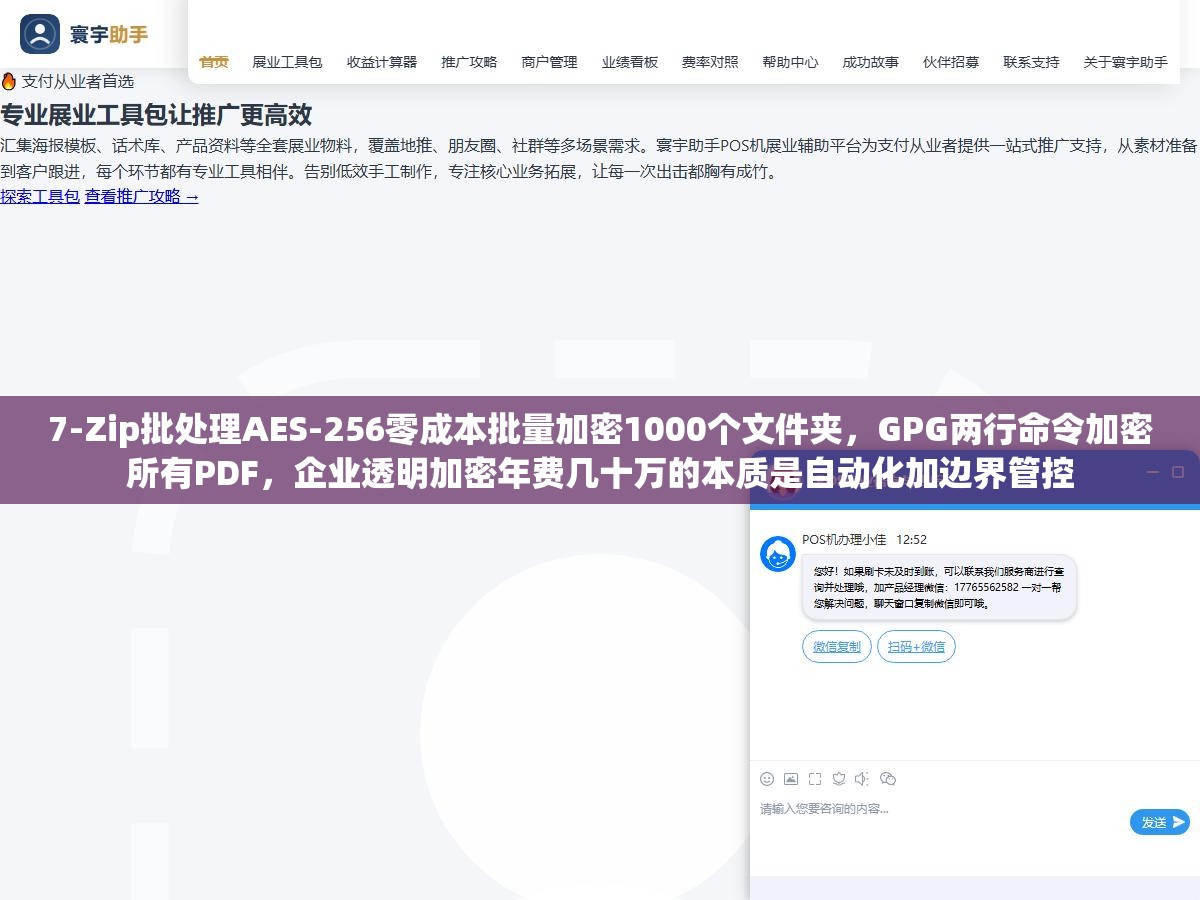Click the POS机办理小佳 agent avatar

click(778, 554)
